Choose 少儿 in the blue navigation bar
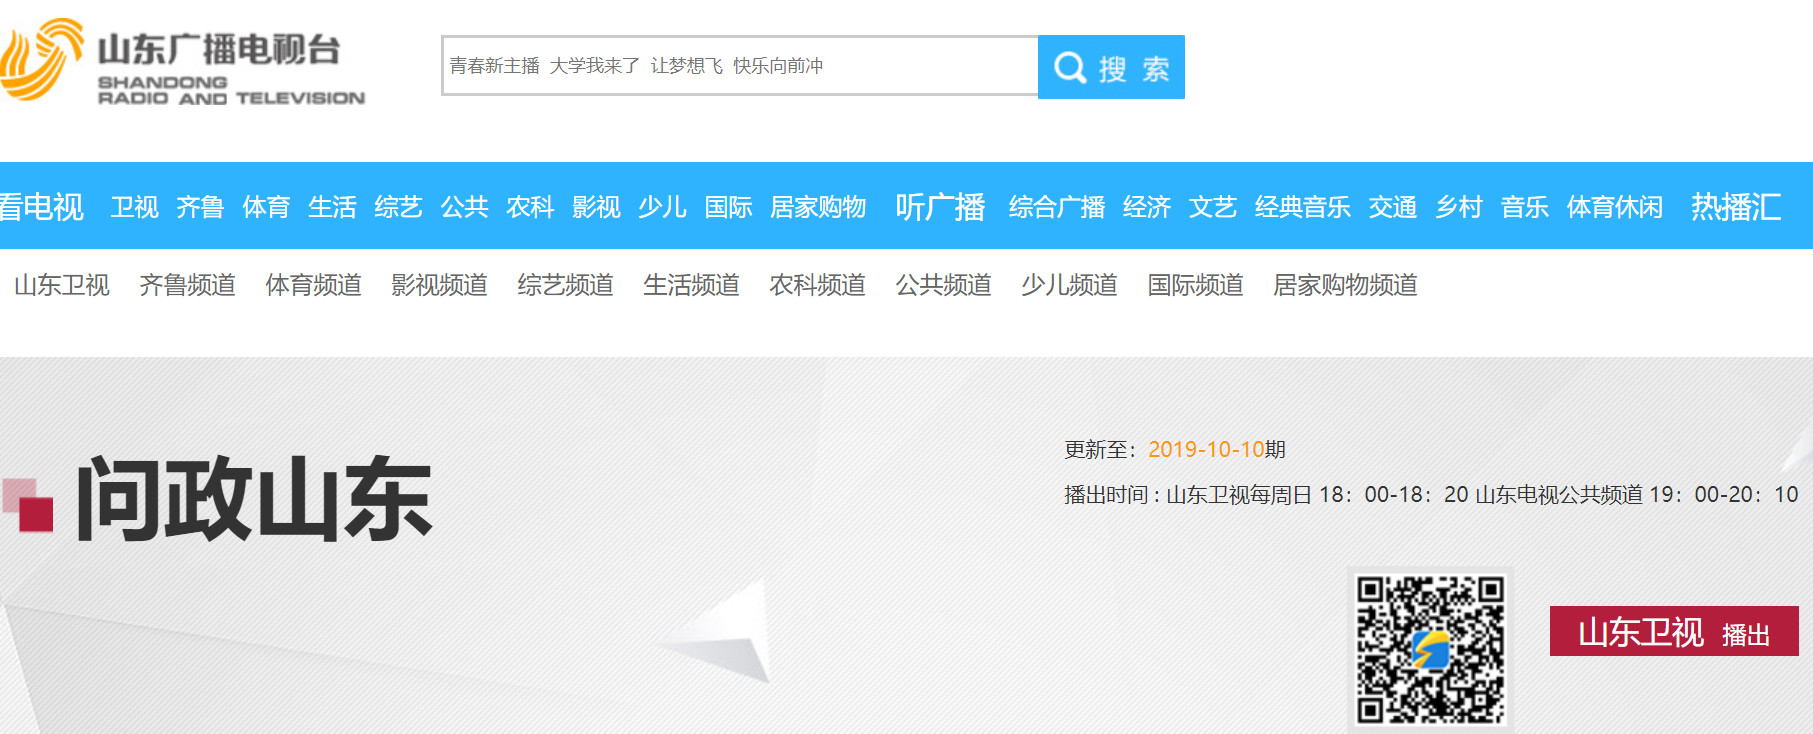This screenshot has width=1813, height=734. [662, 207]
